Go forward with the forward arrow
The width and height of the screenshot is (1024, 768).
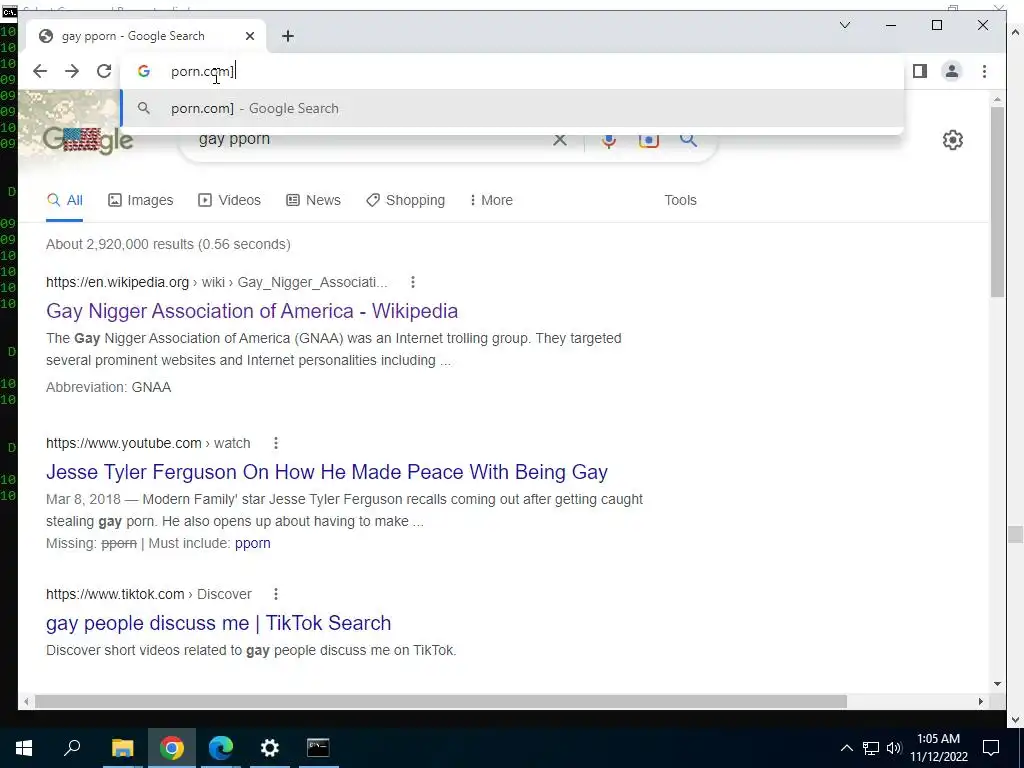click(72, 71)
